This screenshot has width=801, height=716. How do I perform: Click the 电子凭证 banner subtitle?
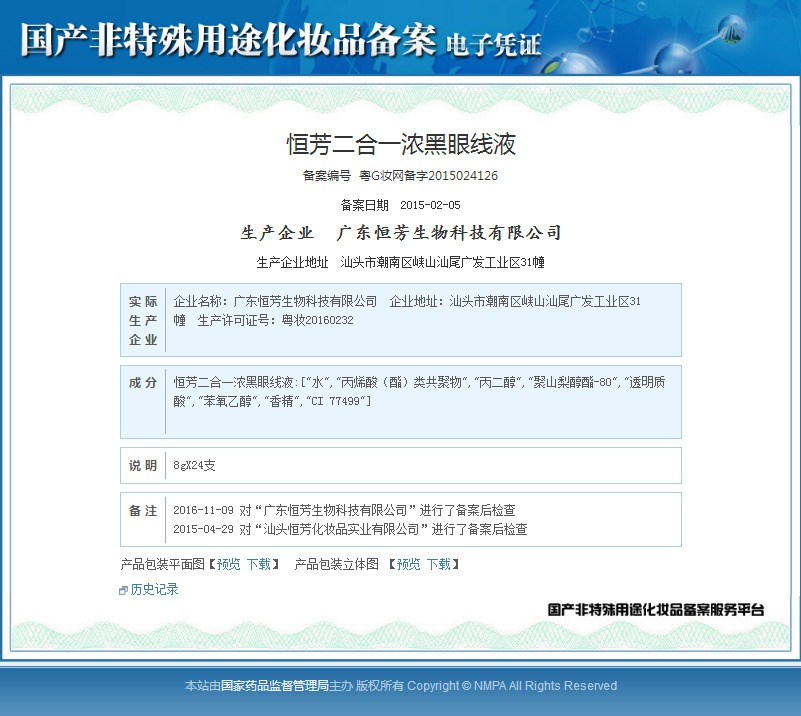[493, 44]
